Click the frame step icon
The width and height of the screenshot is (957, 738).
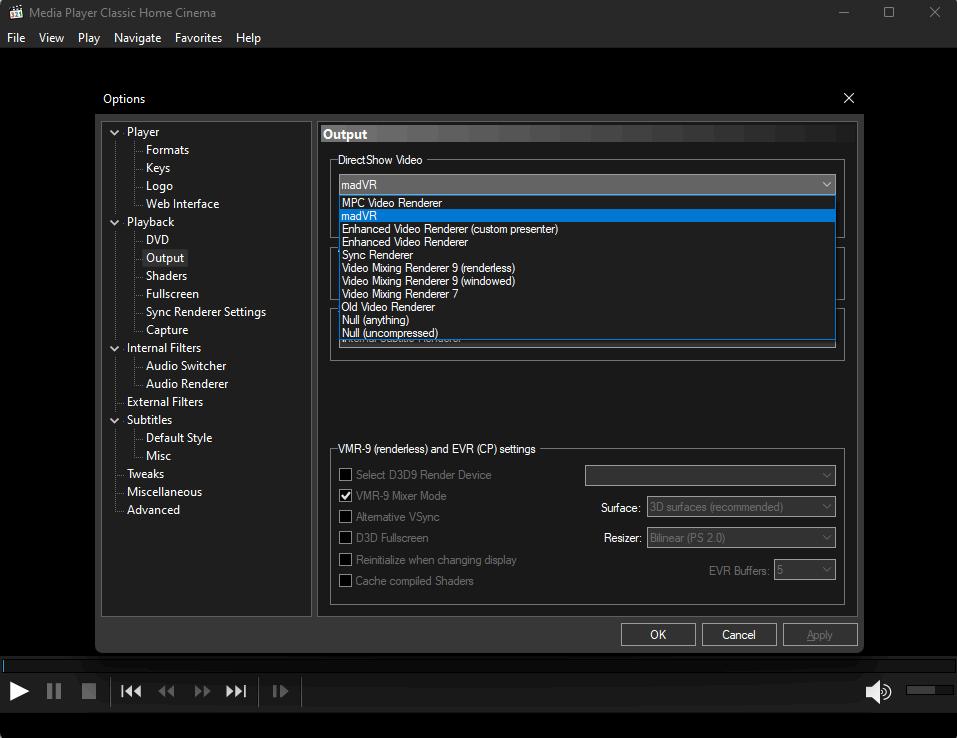tap(281, 691)
